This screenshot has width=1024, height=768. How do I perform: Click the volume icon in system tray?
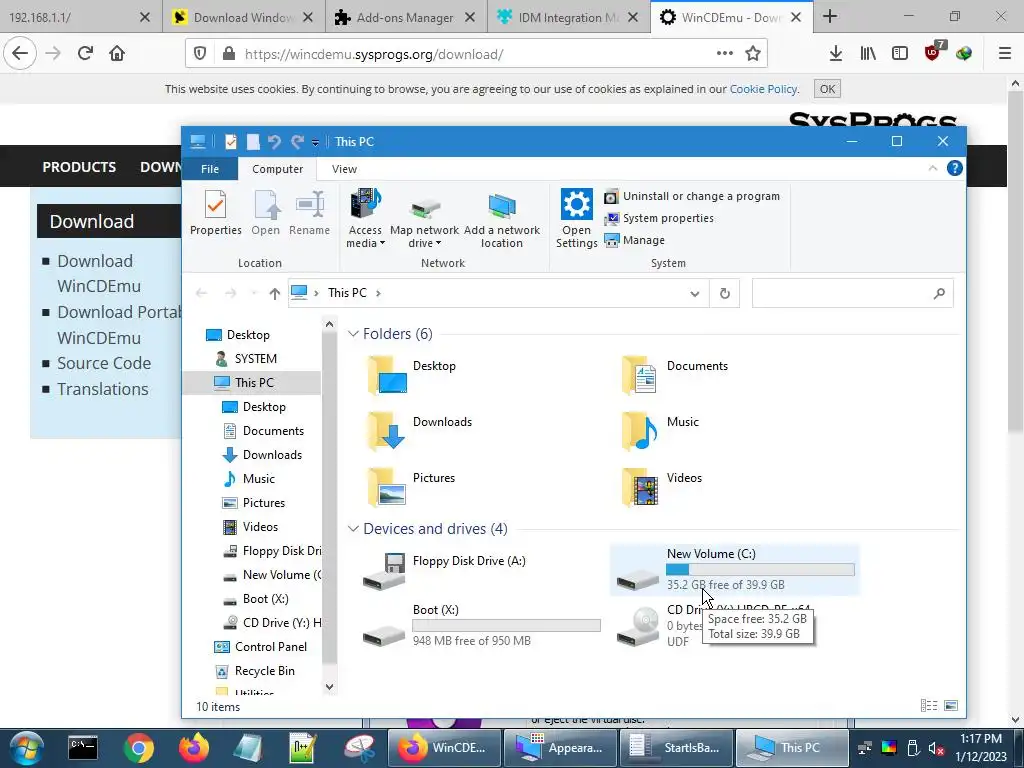[x=936, y=748]
